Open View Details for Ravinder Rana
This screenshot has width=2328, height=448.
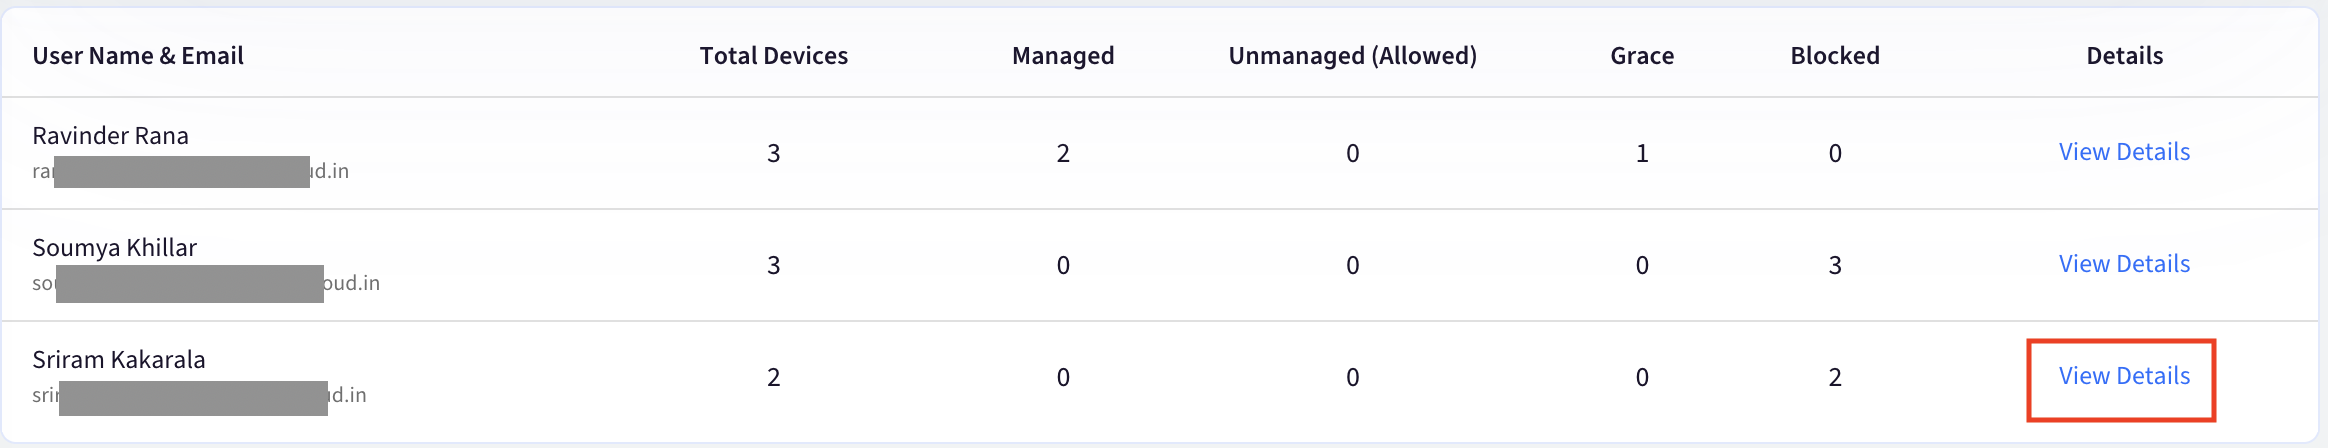(x=2124, y=152)
